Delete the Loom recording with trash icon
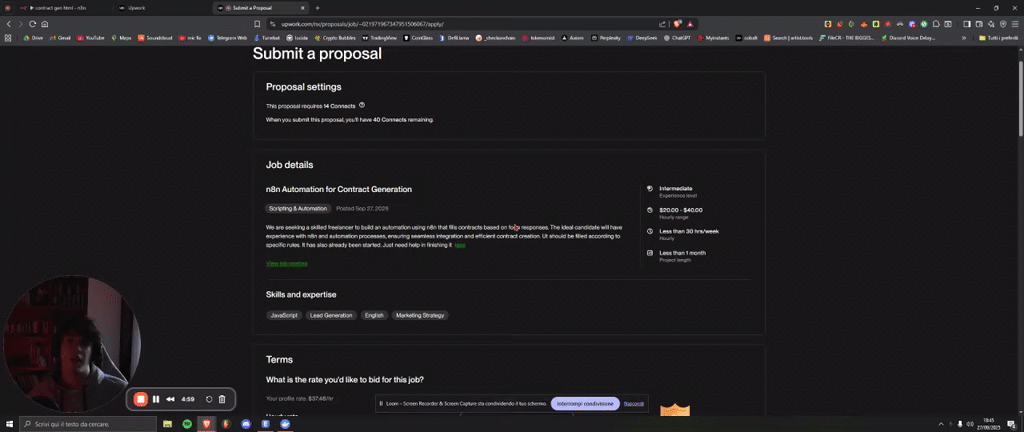This screenshot has width=1024, height=432. (x=222, y=399)
